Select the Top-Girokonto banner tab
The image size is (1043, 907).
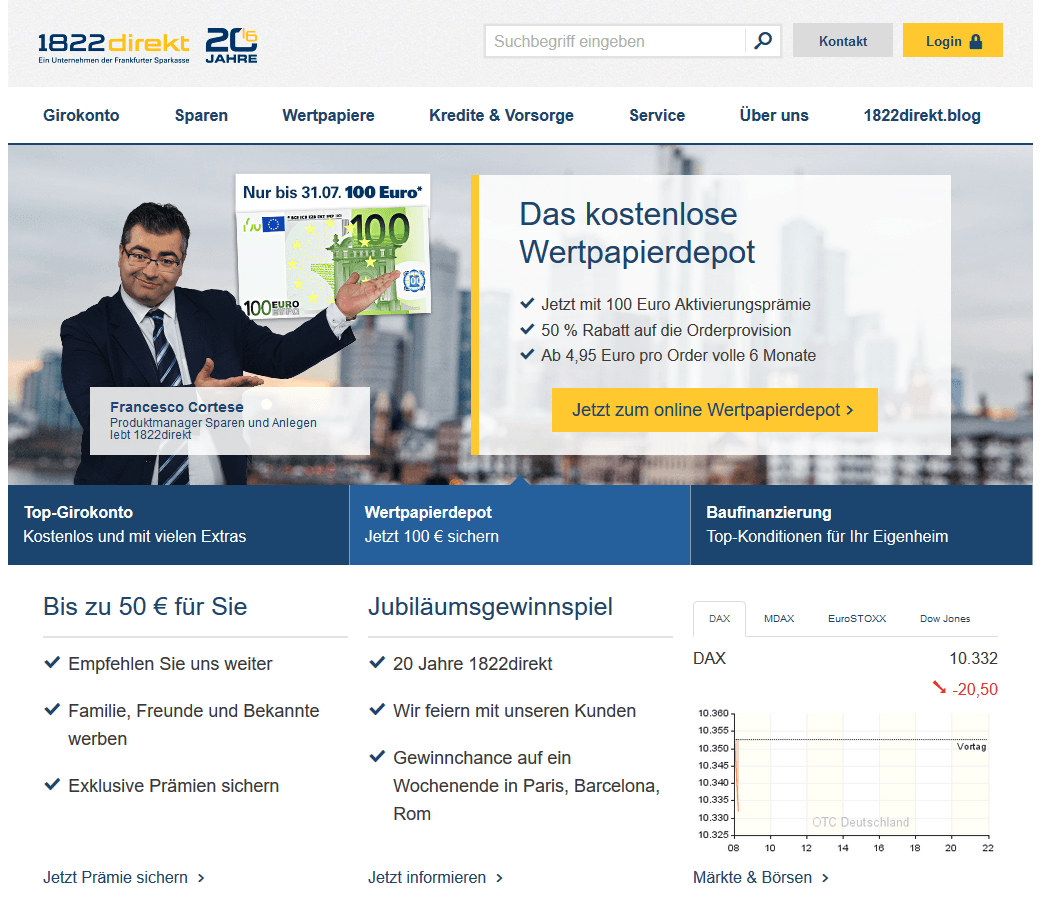[x=178, y=525]
